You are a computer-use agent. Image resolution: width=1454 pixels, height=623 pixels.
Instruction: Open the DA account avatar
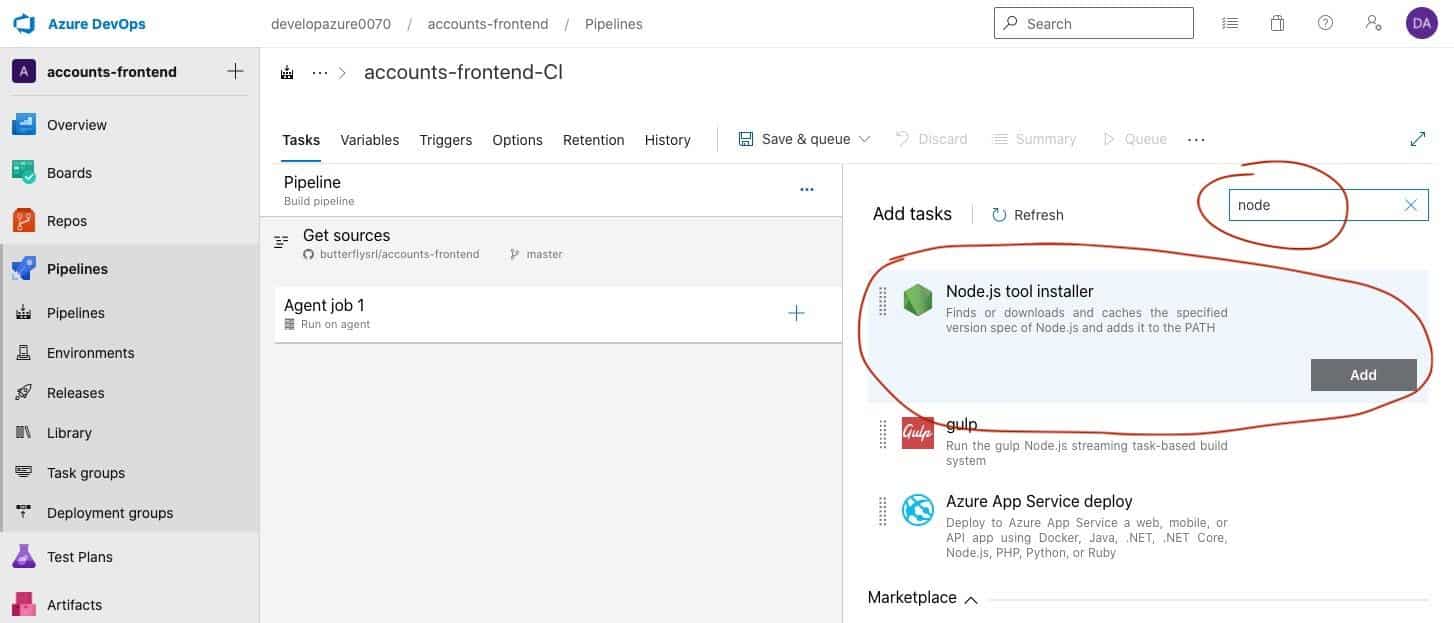coord(1421,23)
